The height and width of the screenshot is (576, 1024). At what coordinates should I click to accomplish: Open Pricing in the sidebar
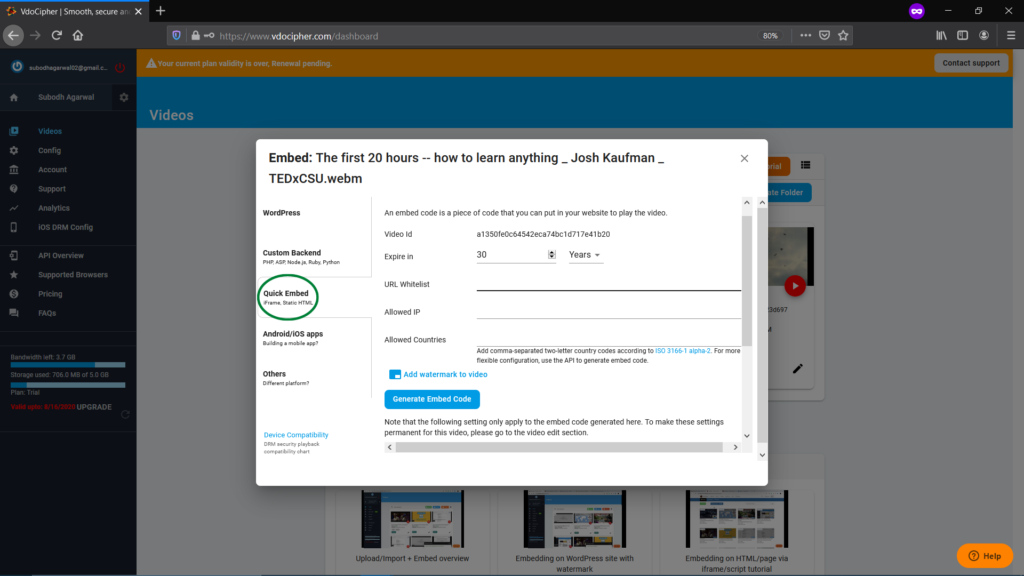click(50, 294)
